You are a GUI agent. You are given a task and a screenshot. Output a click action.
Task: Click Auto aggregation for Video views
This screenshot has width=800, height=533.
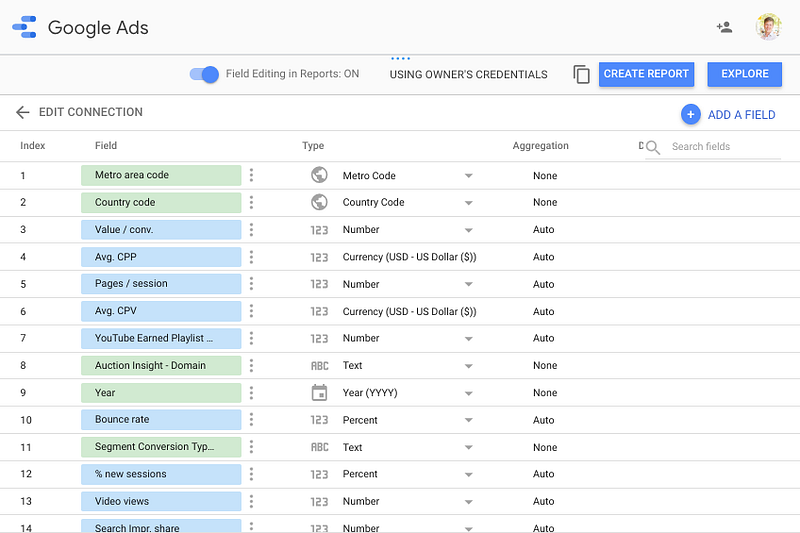pyautogui.click(x=543, y=501)
